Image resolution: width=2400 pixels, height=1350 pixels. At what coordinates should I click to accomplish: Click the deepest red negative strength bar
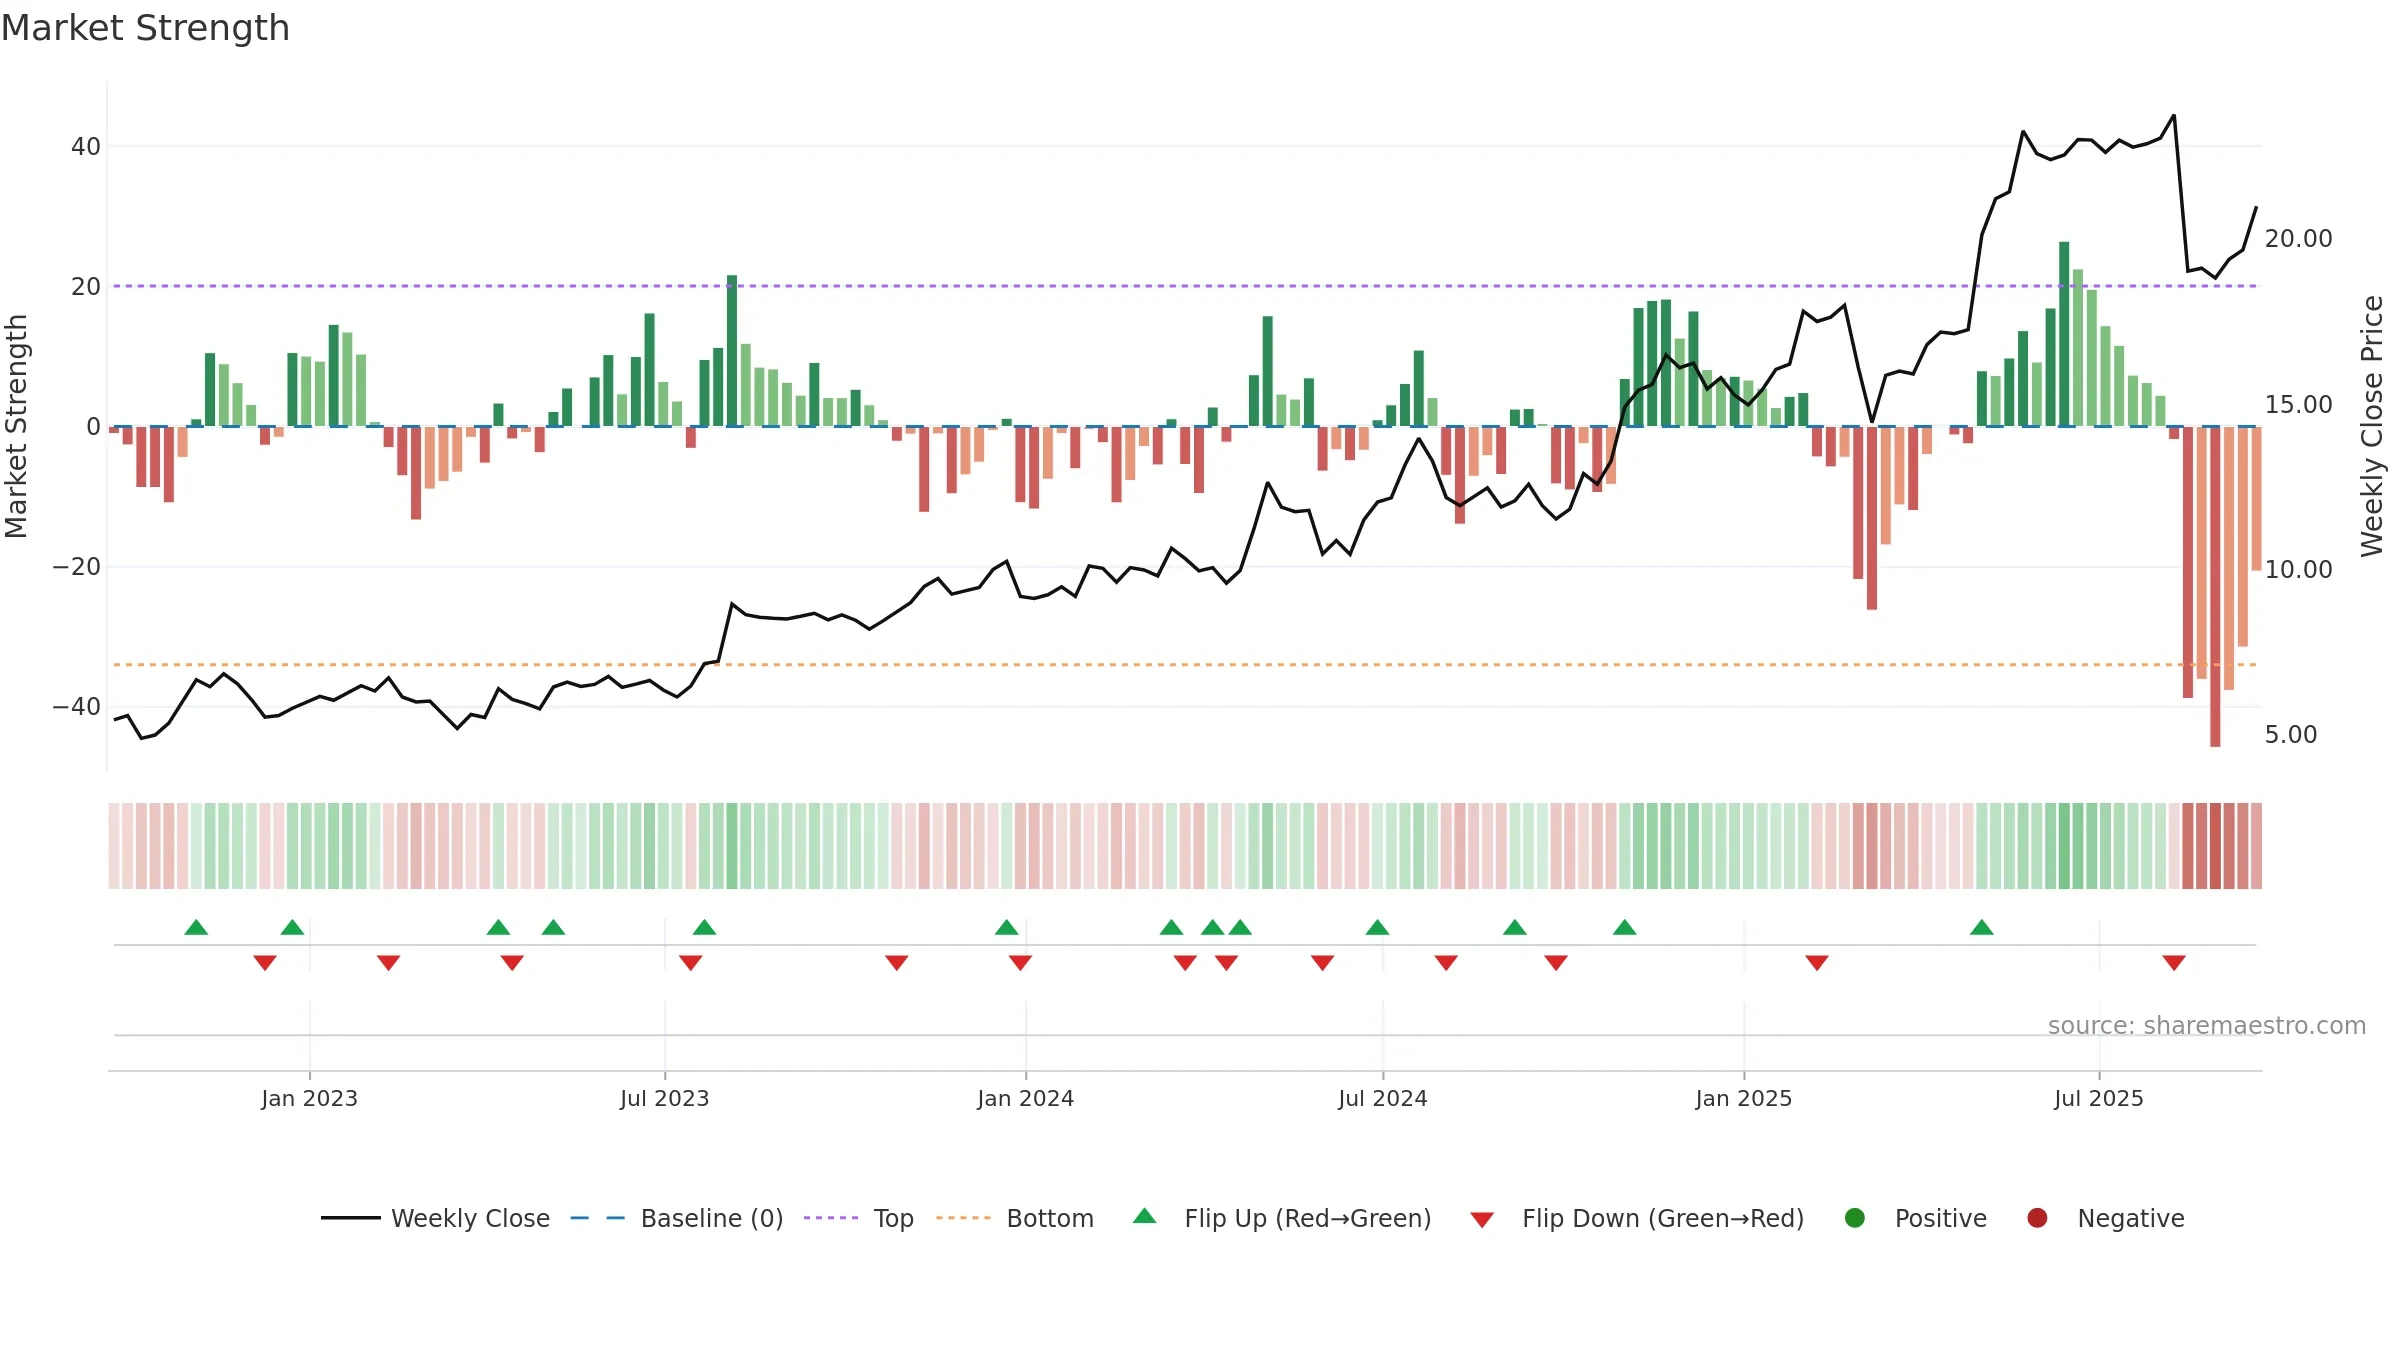pyautogui.click(x=2215, y=587)
